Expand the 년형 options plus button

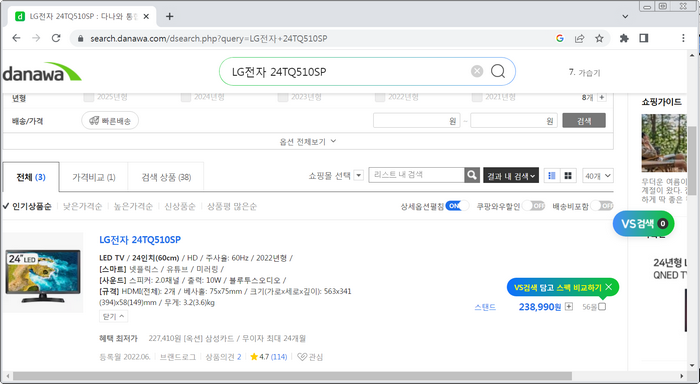(x=602, y=97)
